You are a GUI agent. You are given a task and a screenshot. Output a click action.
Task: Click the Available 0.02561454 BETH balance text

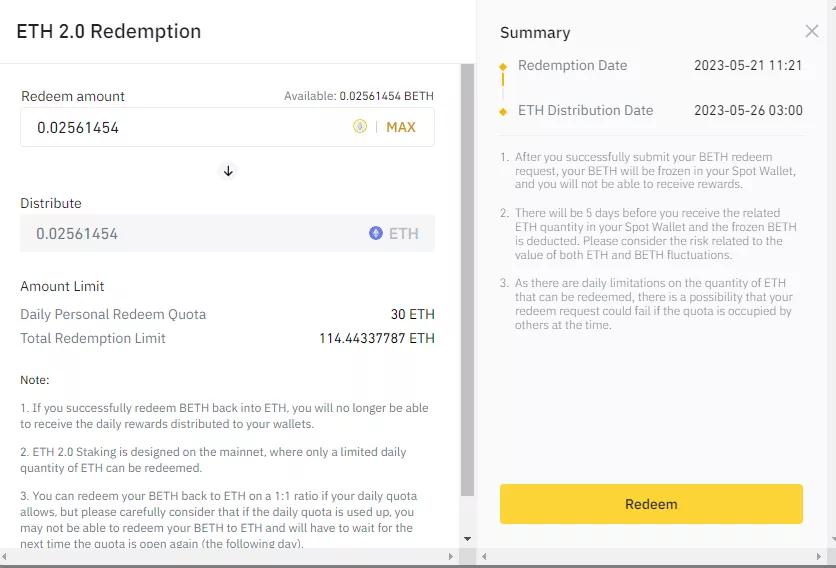point(359,96)
